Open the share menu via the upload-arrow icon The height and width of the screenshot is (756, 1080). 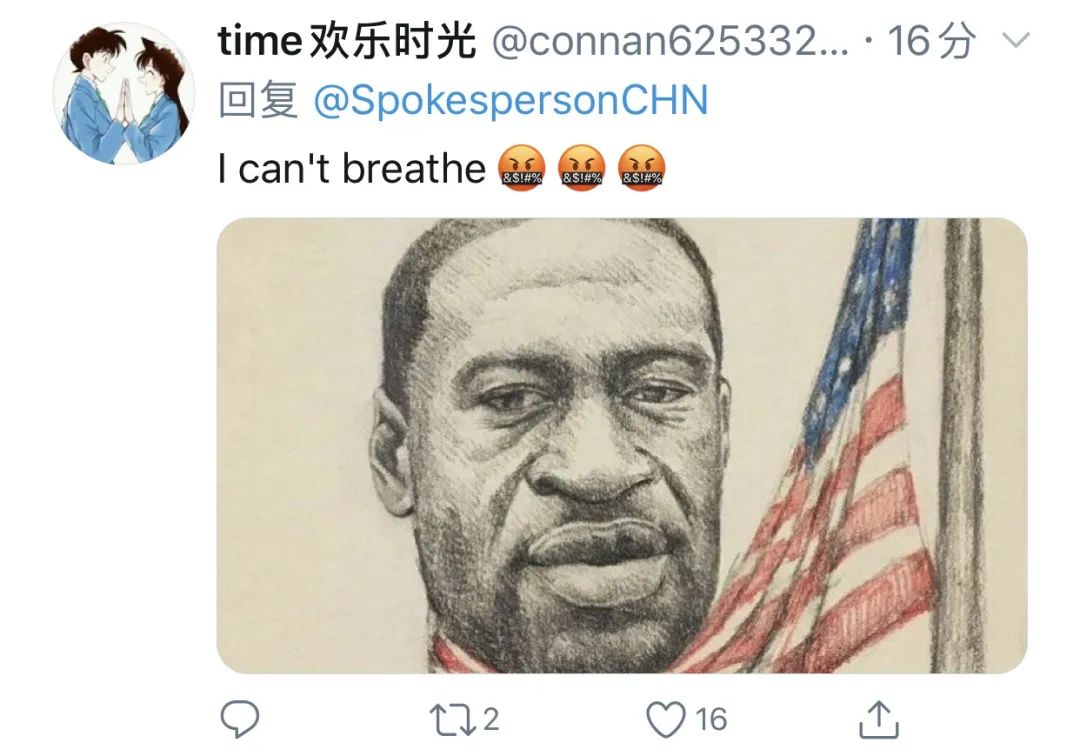(x=879, y=719)
